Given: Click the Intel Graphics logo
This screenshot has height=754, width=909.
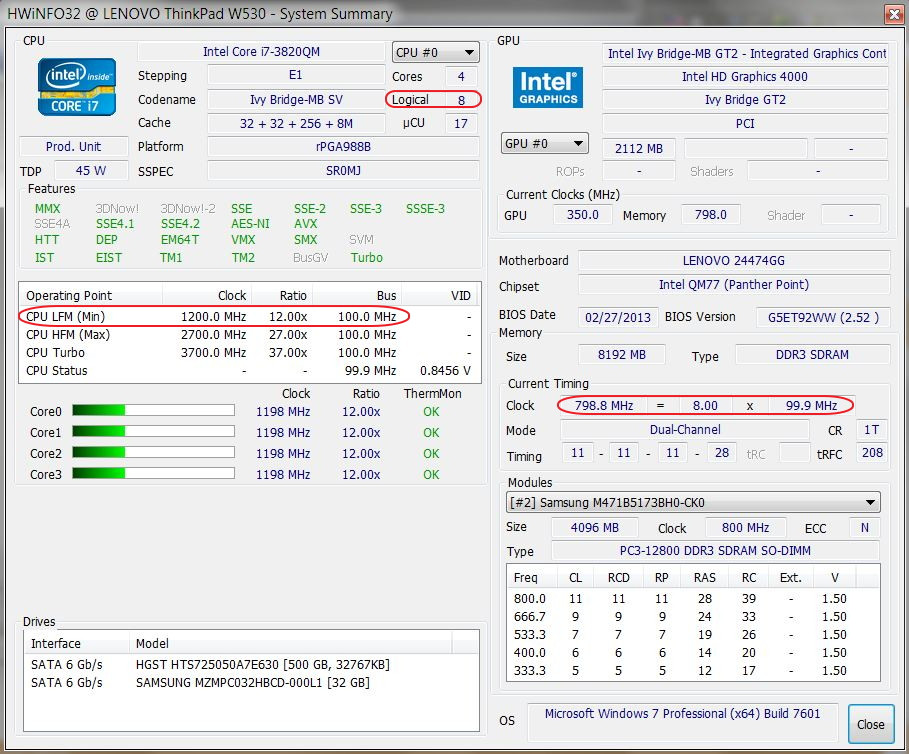Looking at the screenshot, I should point(547,88).
